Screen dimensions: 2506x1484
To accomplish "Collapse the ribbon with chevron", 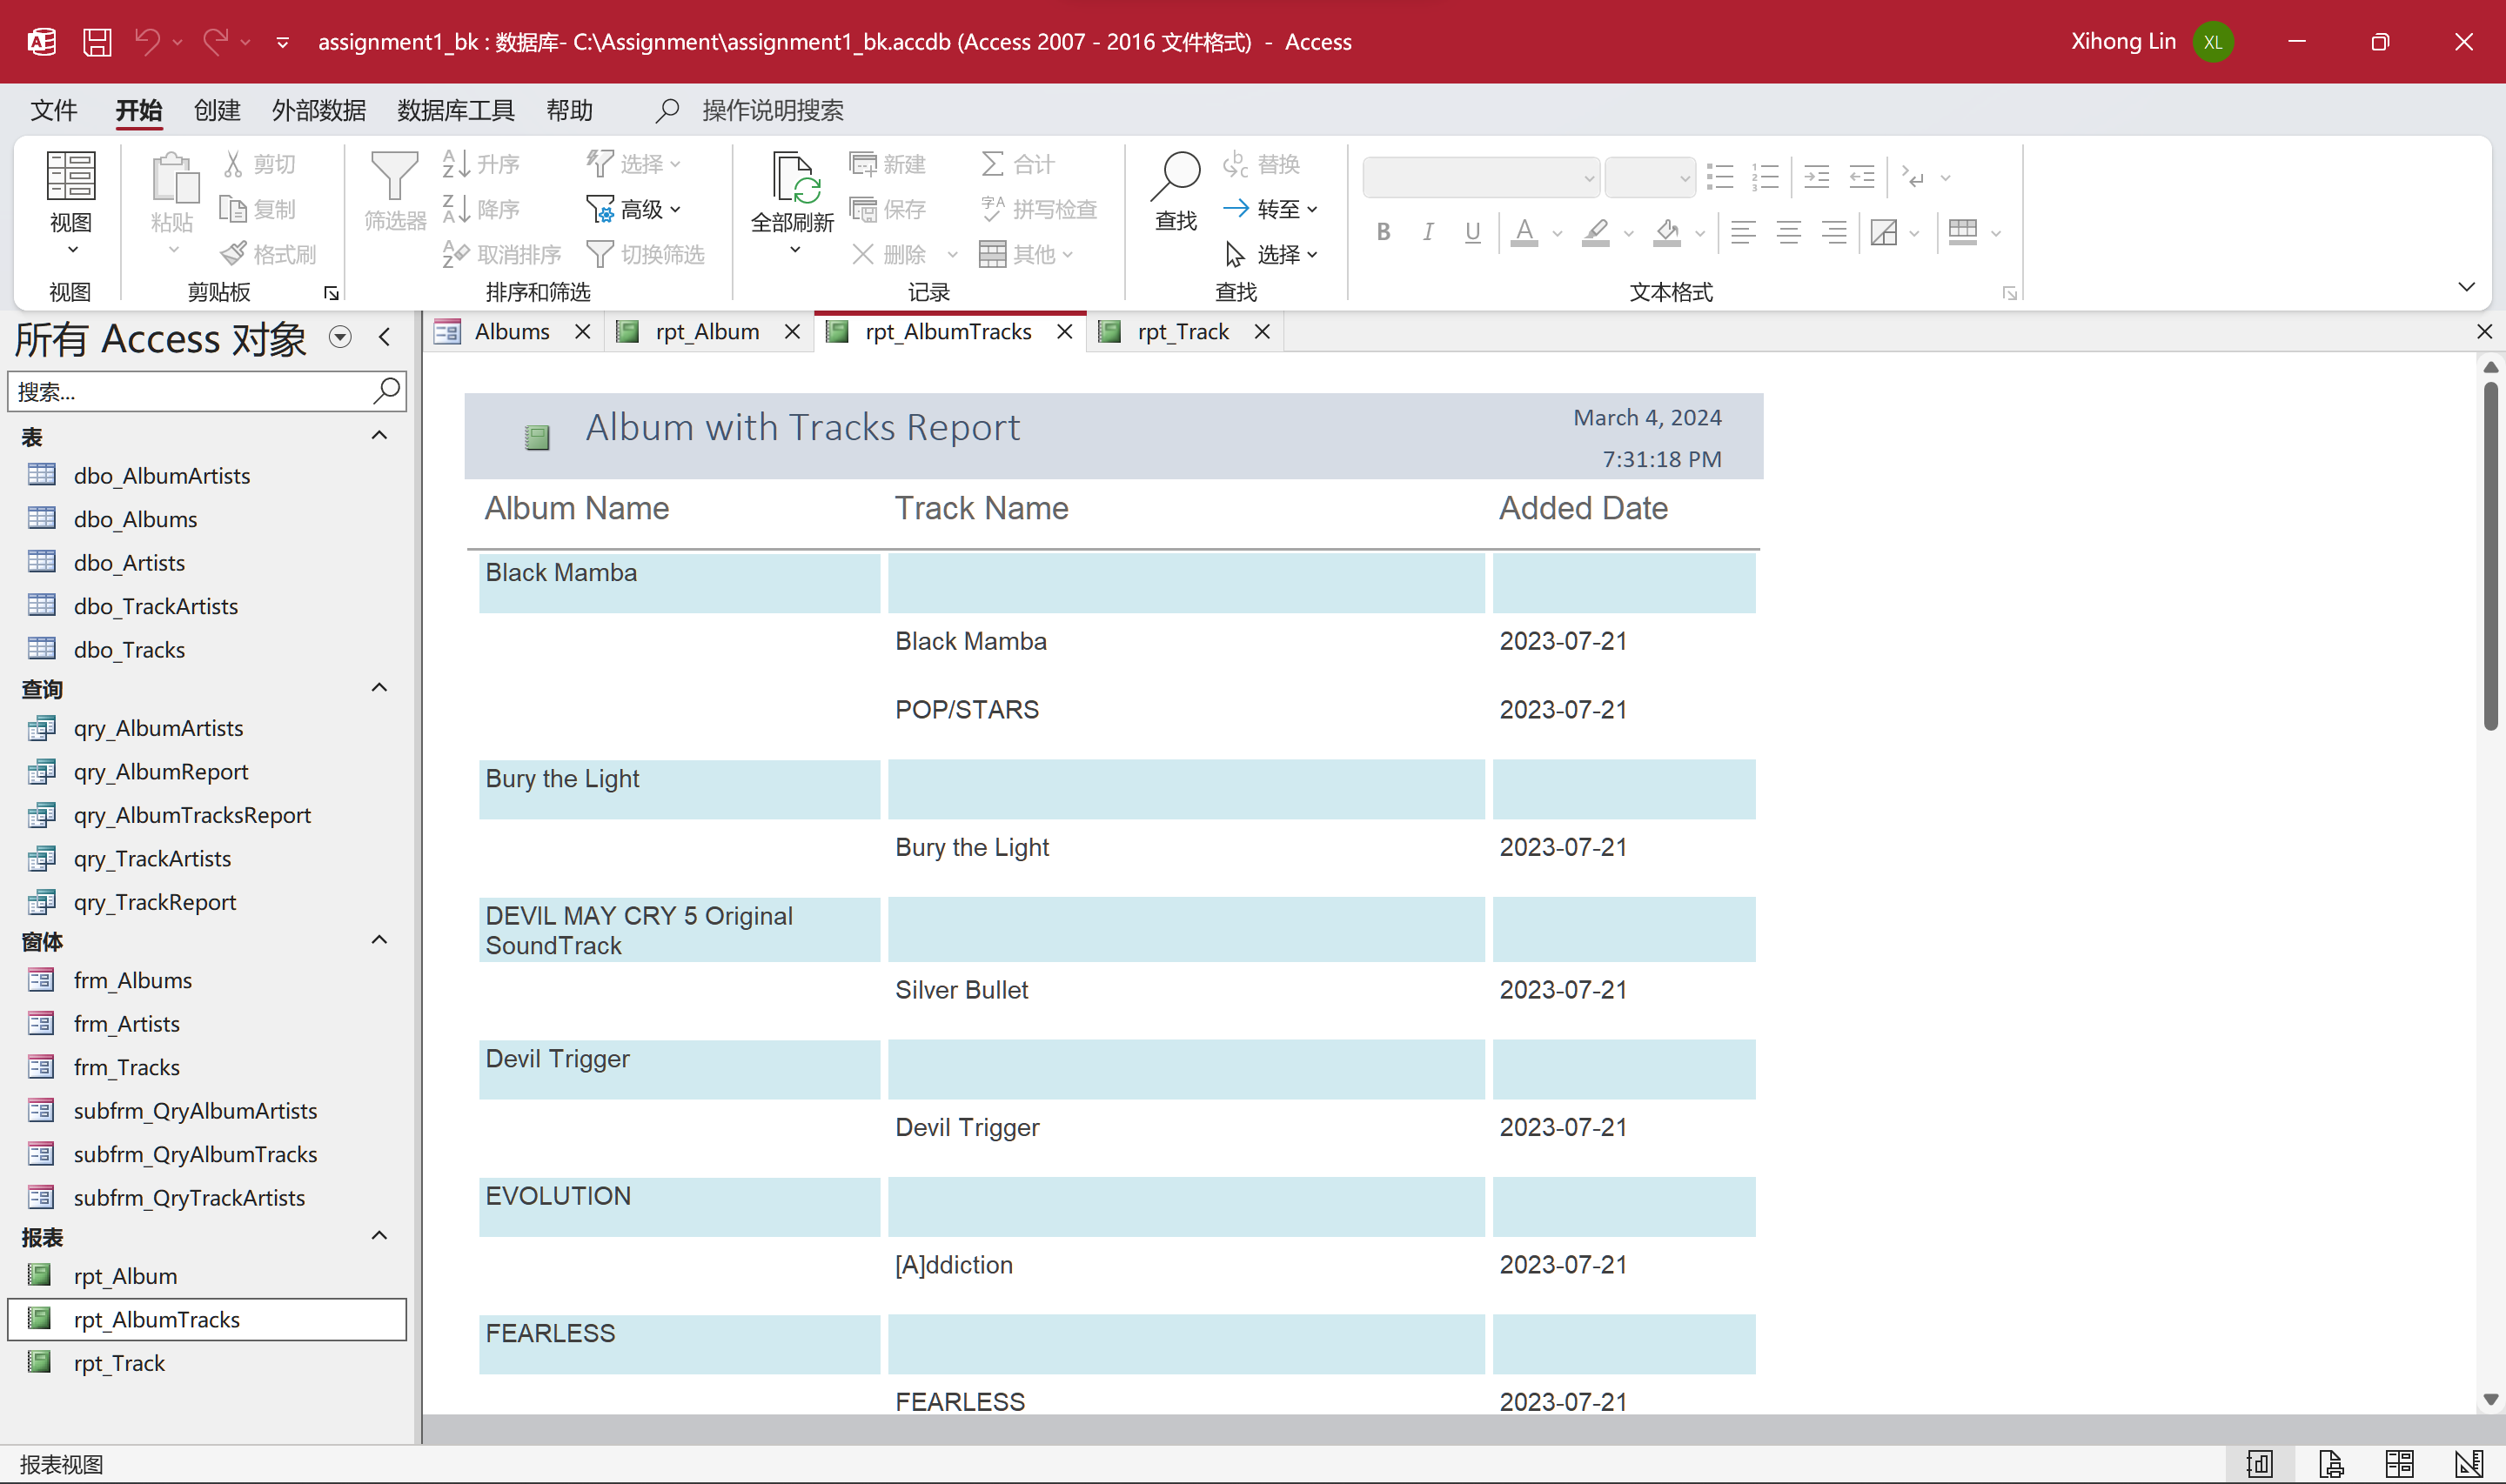I will 2466,287.
